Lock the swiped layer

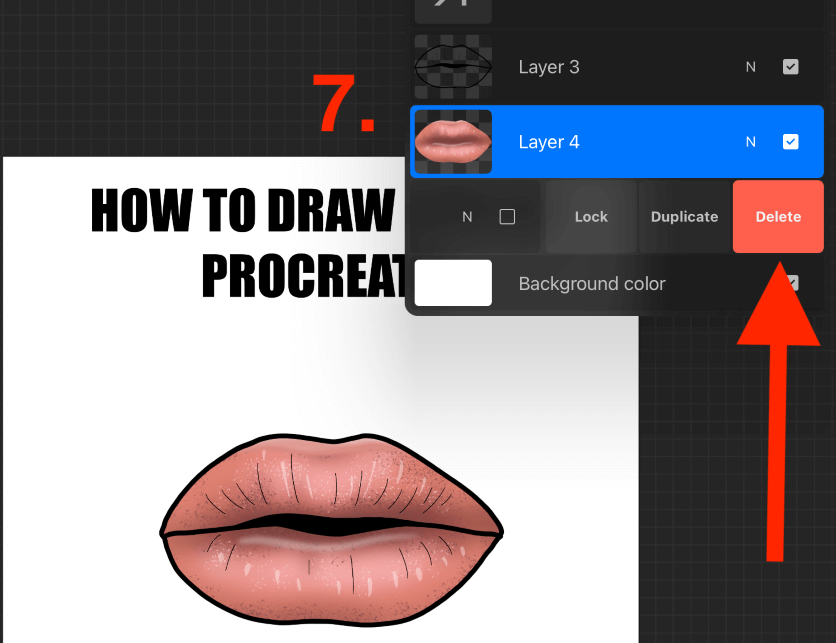tap(591, 216)
